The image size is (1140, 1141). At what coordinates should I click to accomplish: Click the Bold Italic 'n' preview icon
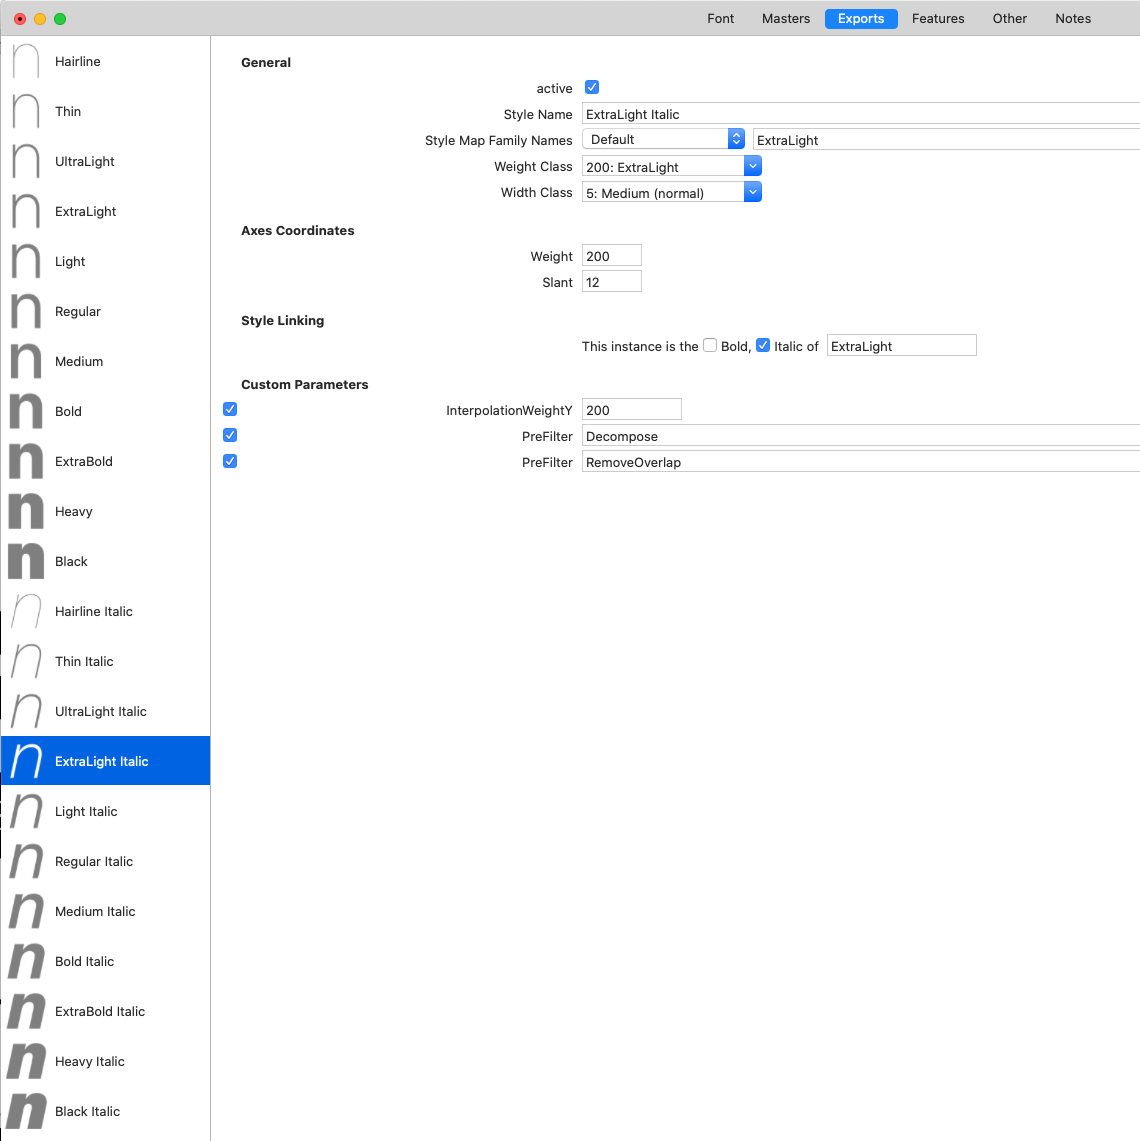coord(26,961)
